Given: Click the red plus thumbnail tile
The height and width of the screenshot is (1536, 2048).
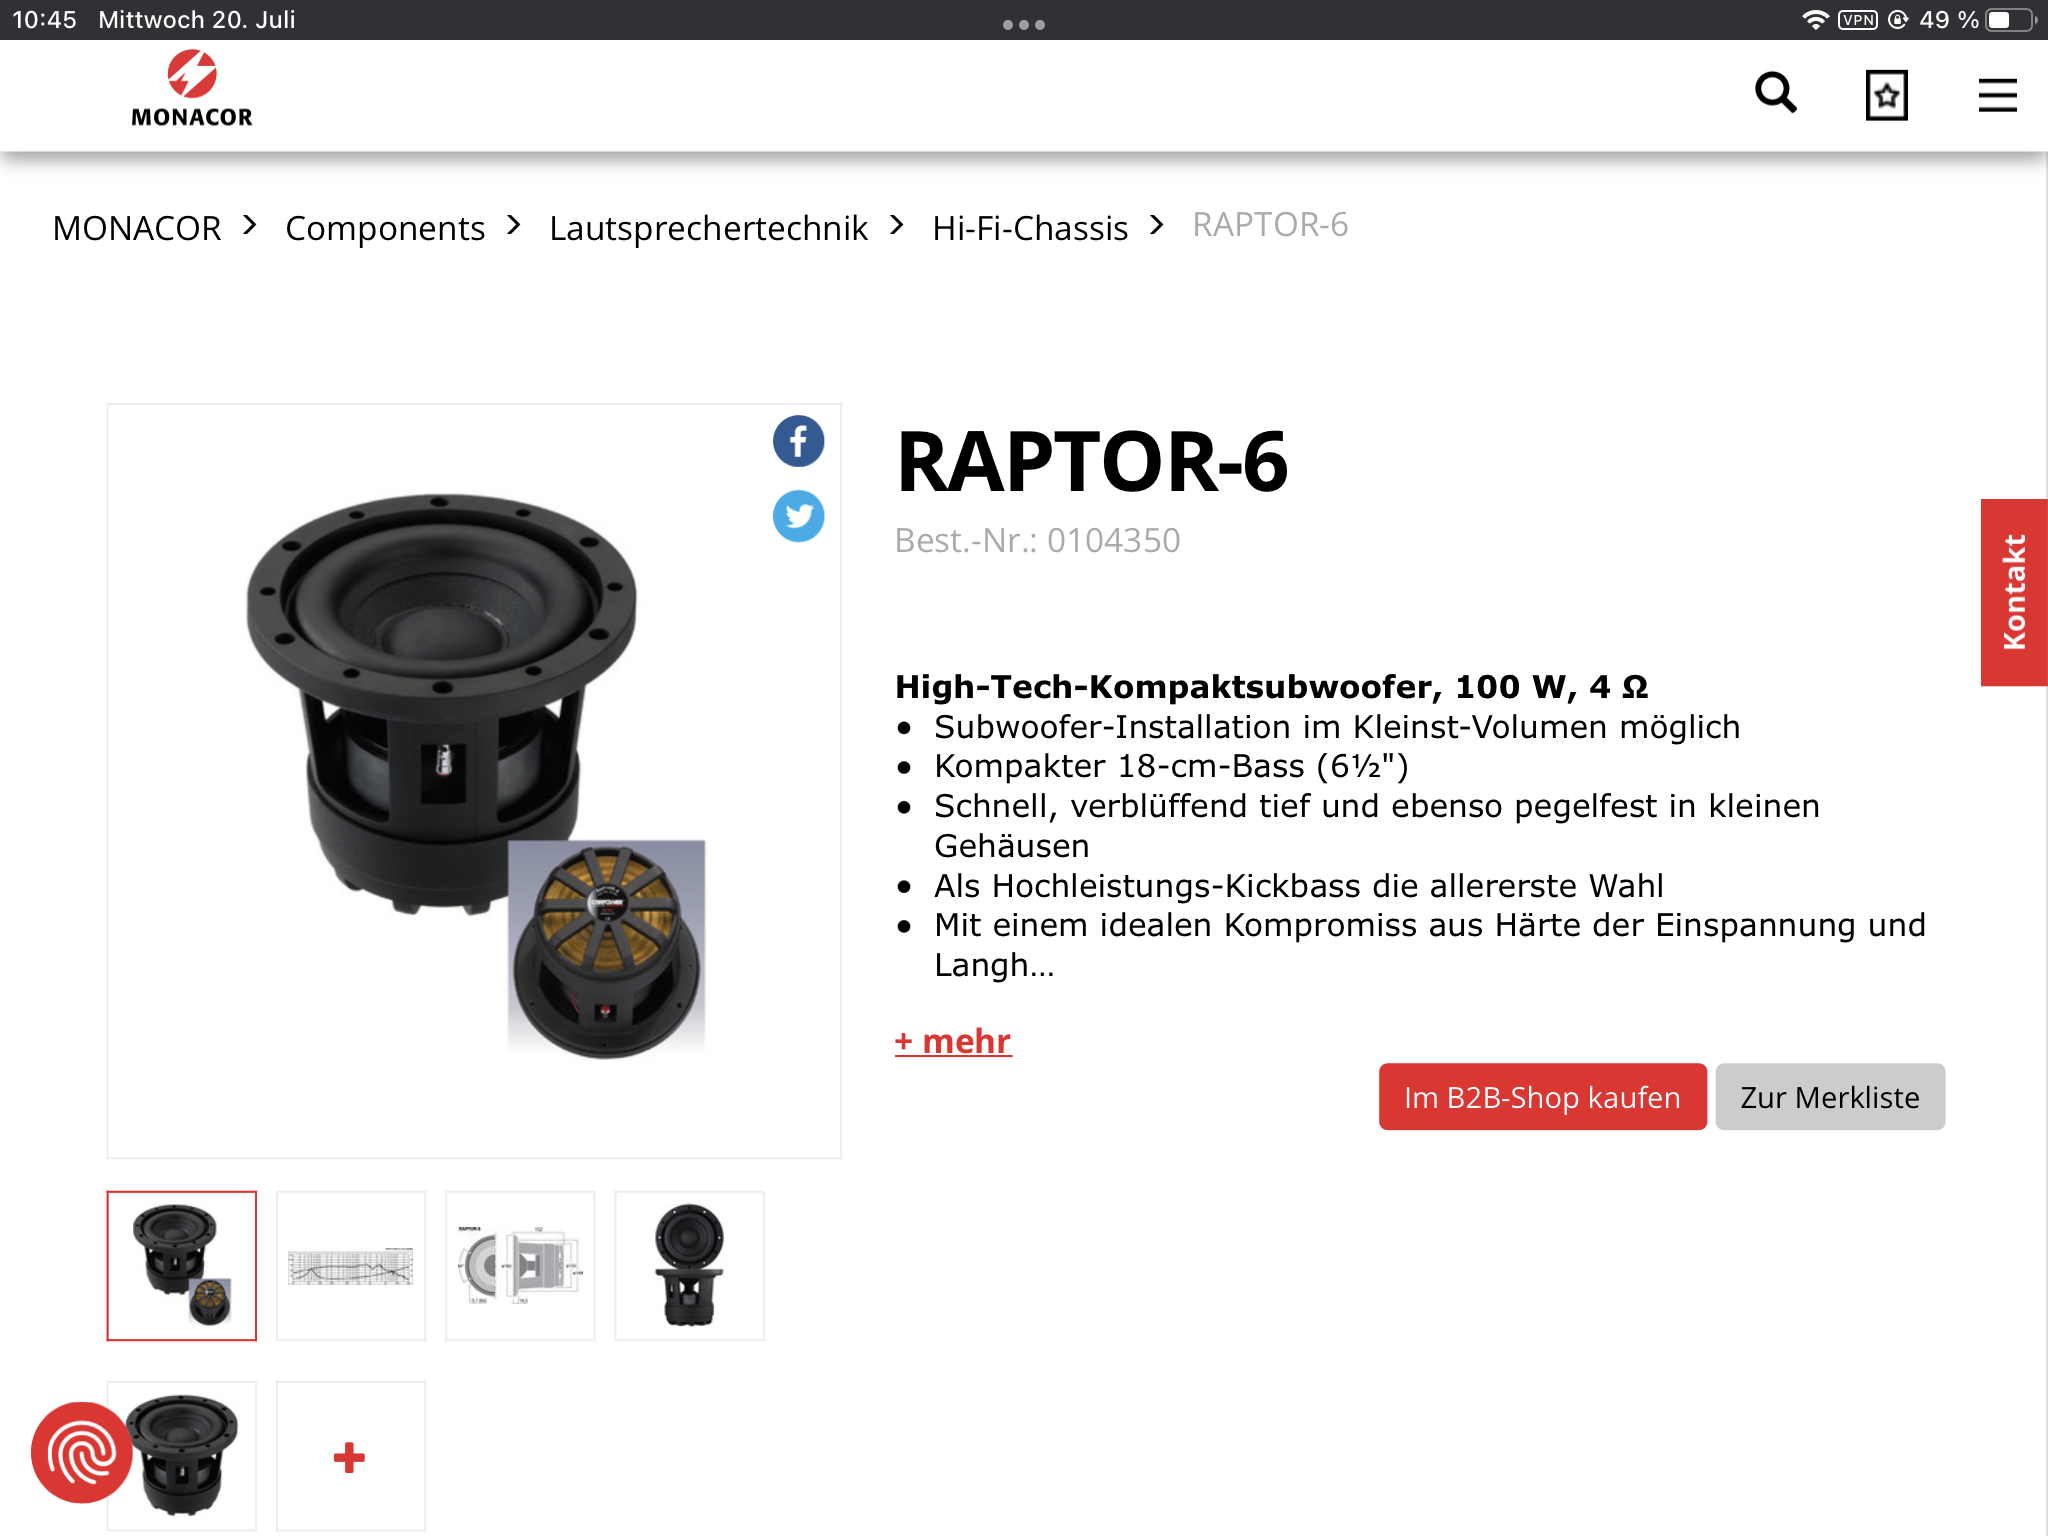Looking at the screenshot, I should click(x=350, y=1456).
